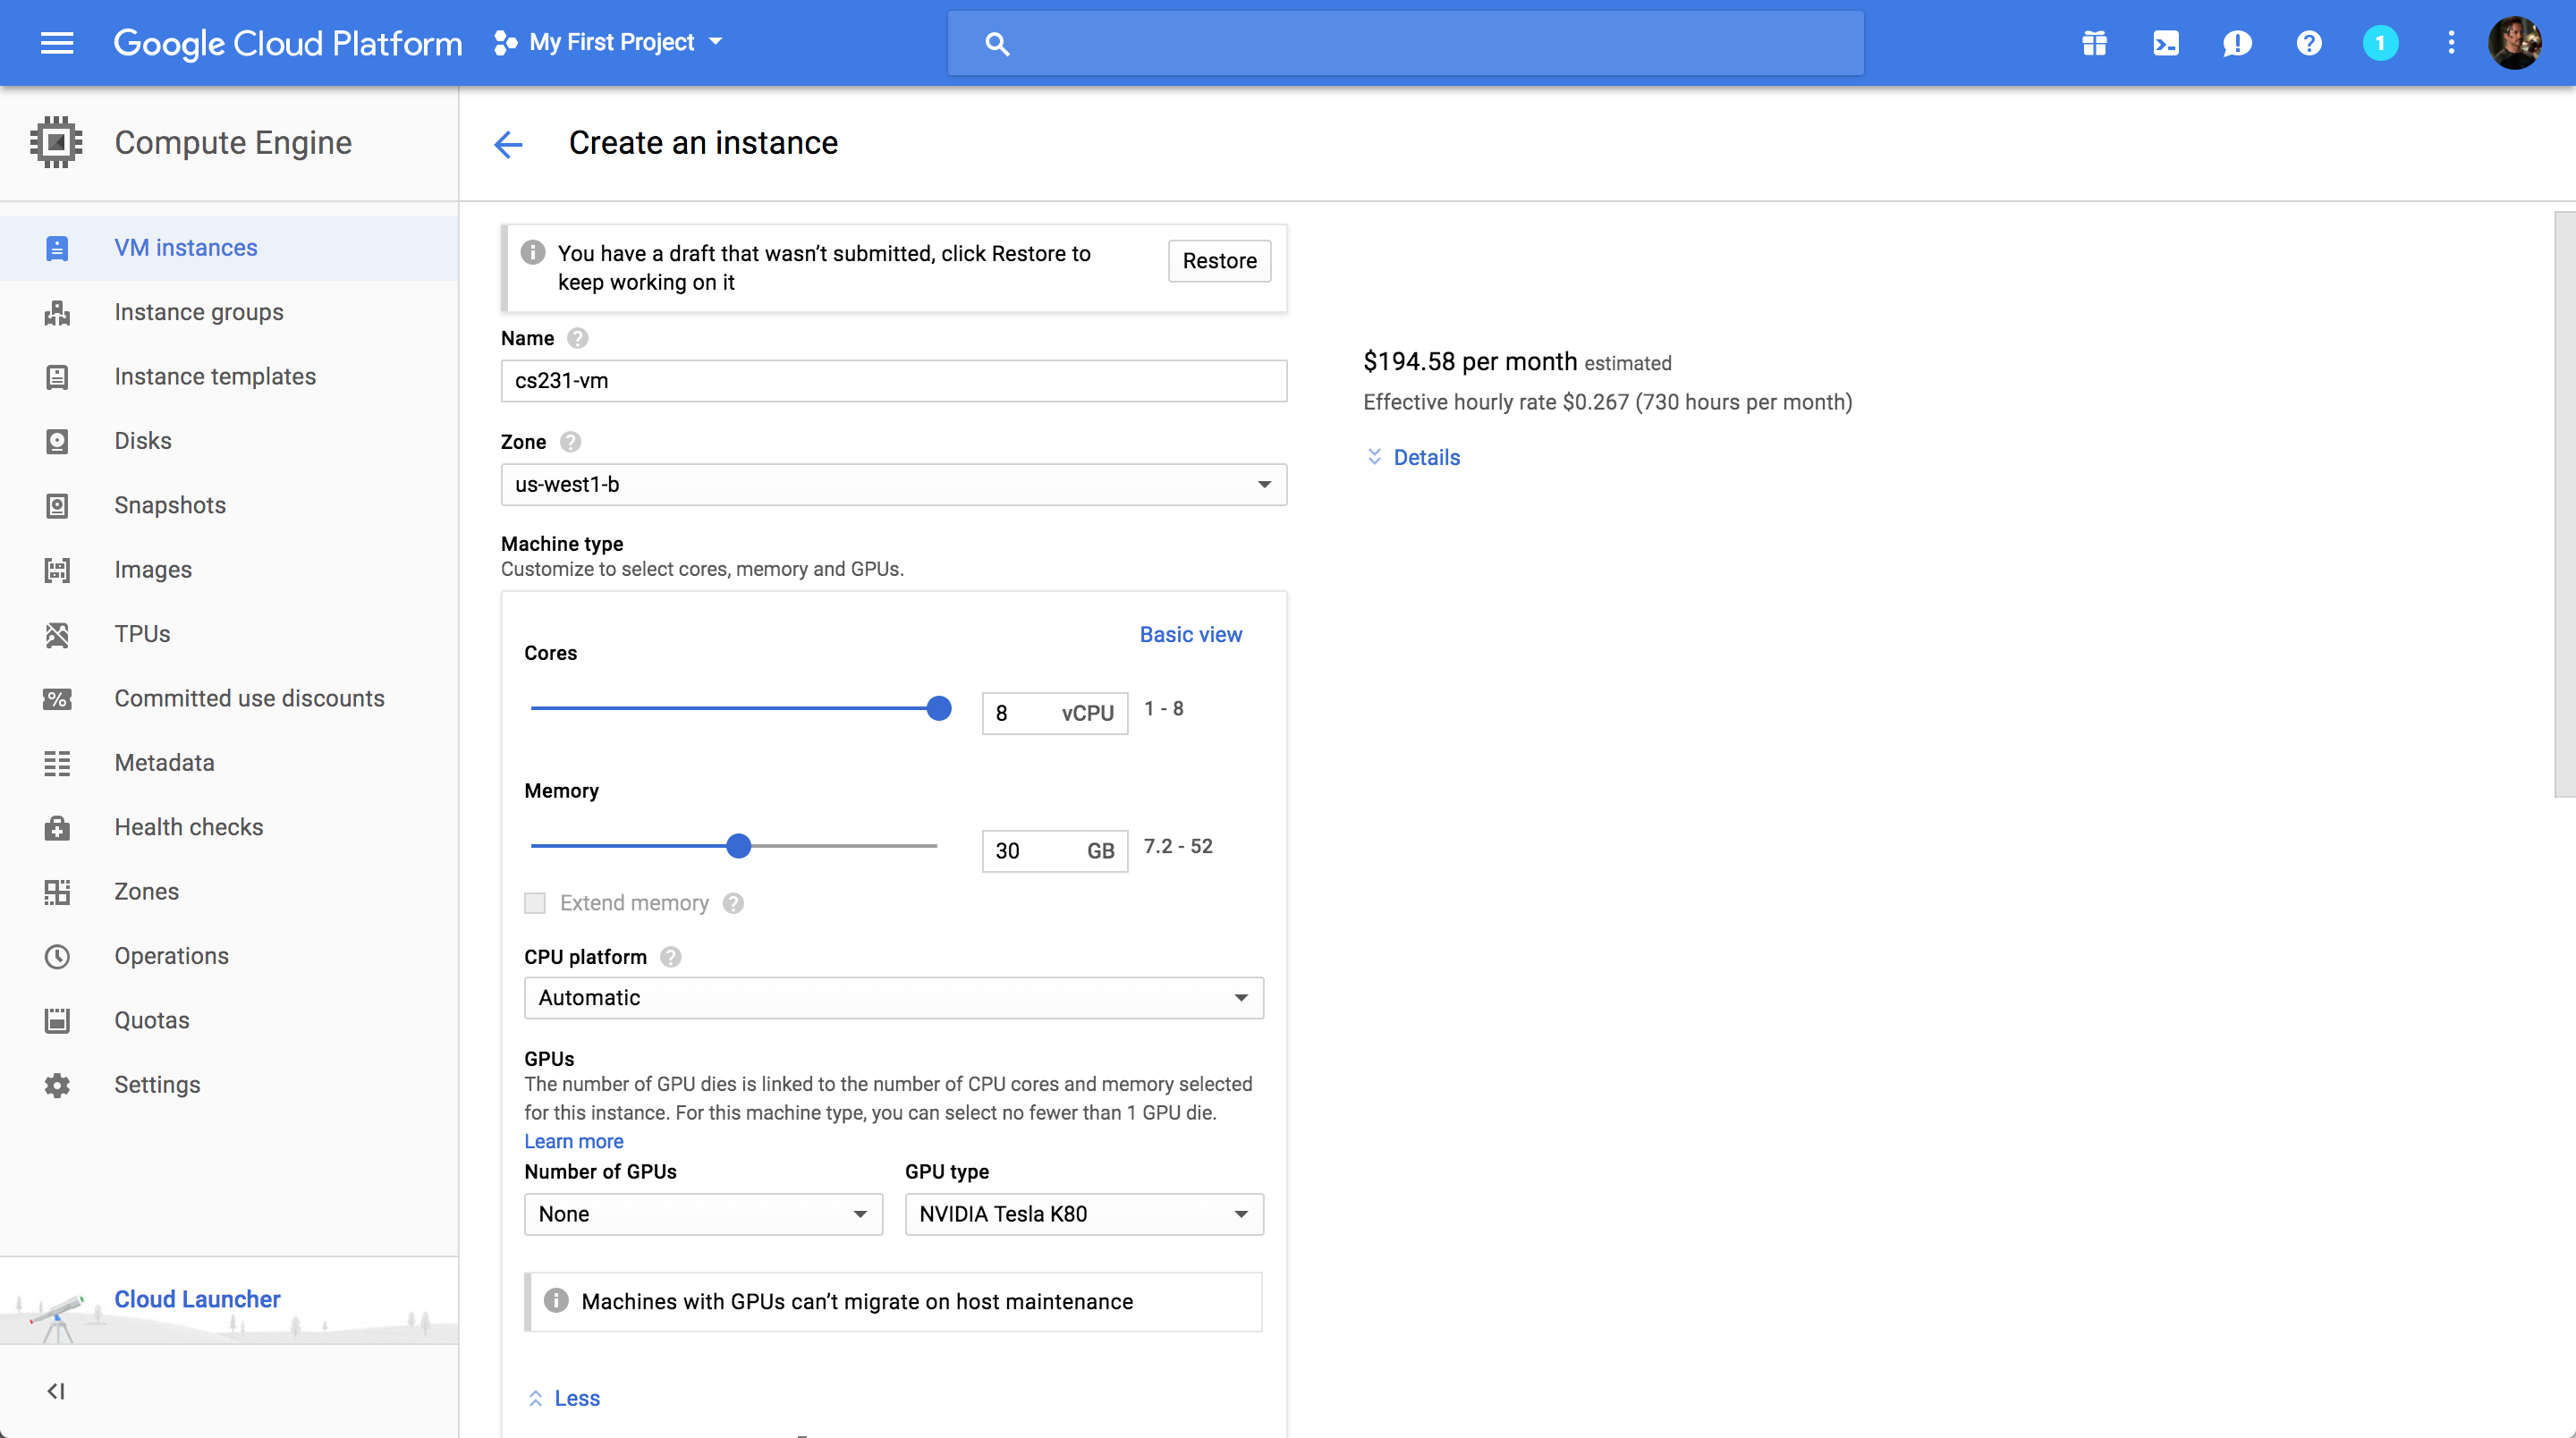2576x1438 pixels.
Task: Click the Quotas sidebar icon
Action: coord(57,1021)
